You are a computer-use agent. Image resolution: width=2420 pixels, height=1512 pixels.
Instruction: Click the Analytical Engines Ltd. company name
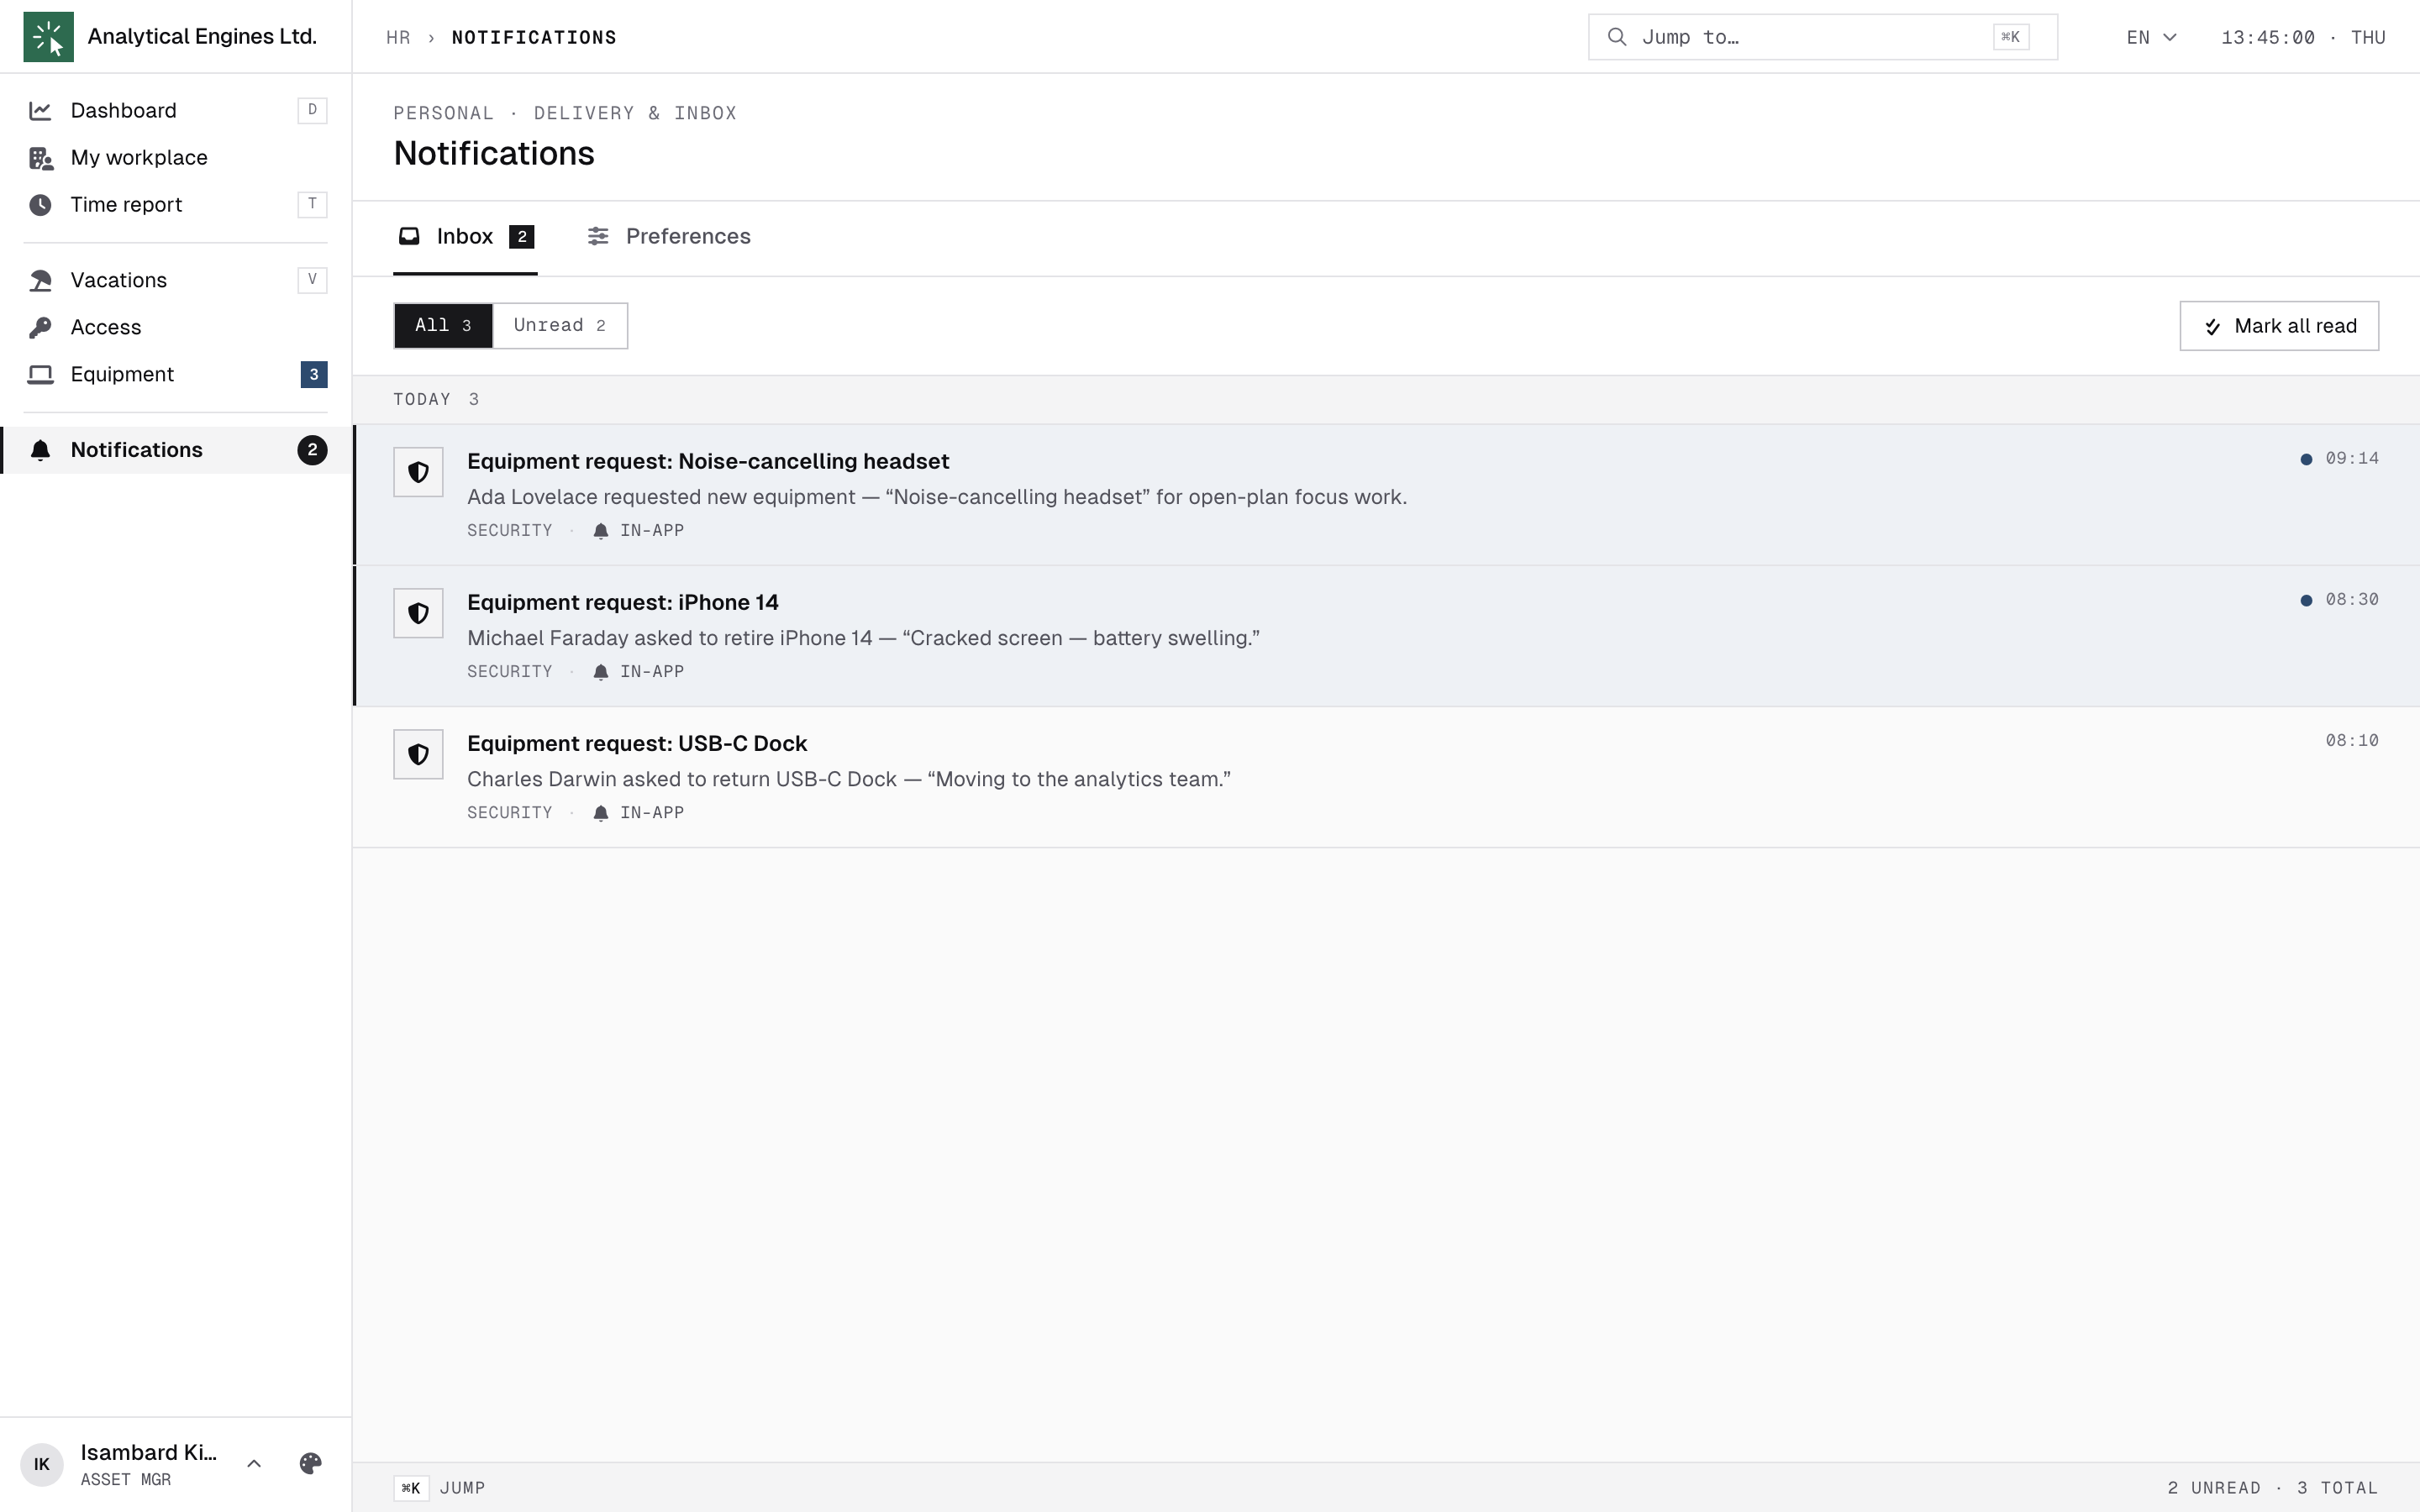pos(202,36)
